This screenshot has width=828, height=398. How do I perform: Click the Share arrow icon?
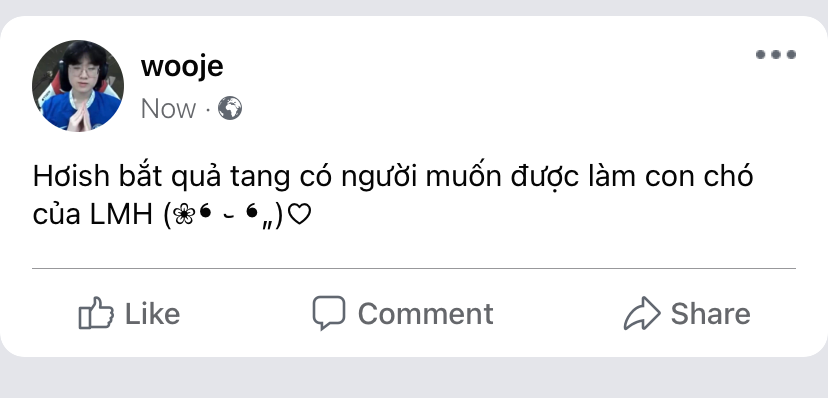click(642, 314)
